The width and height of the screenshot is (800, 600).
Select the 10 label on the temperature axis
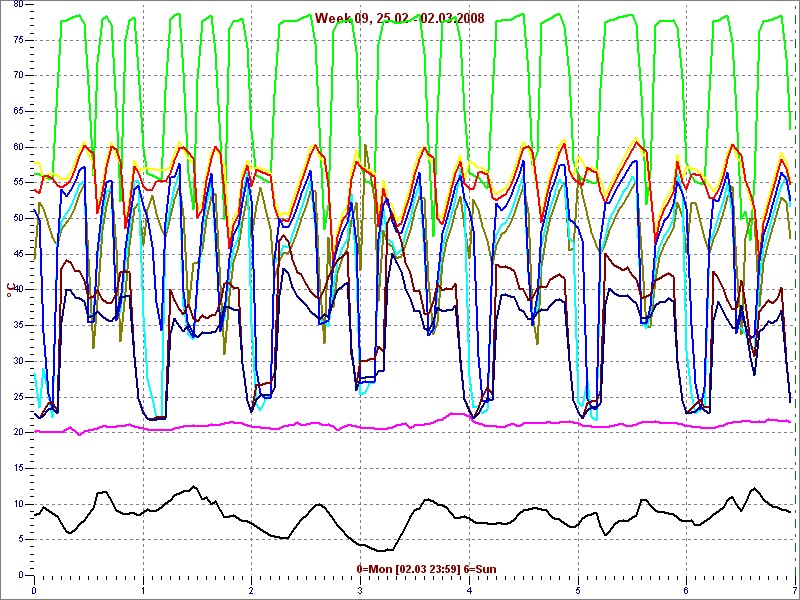[x=18, y=504]
